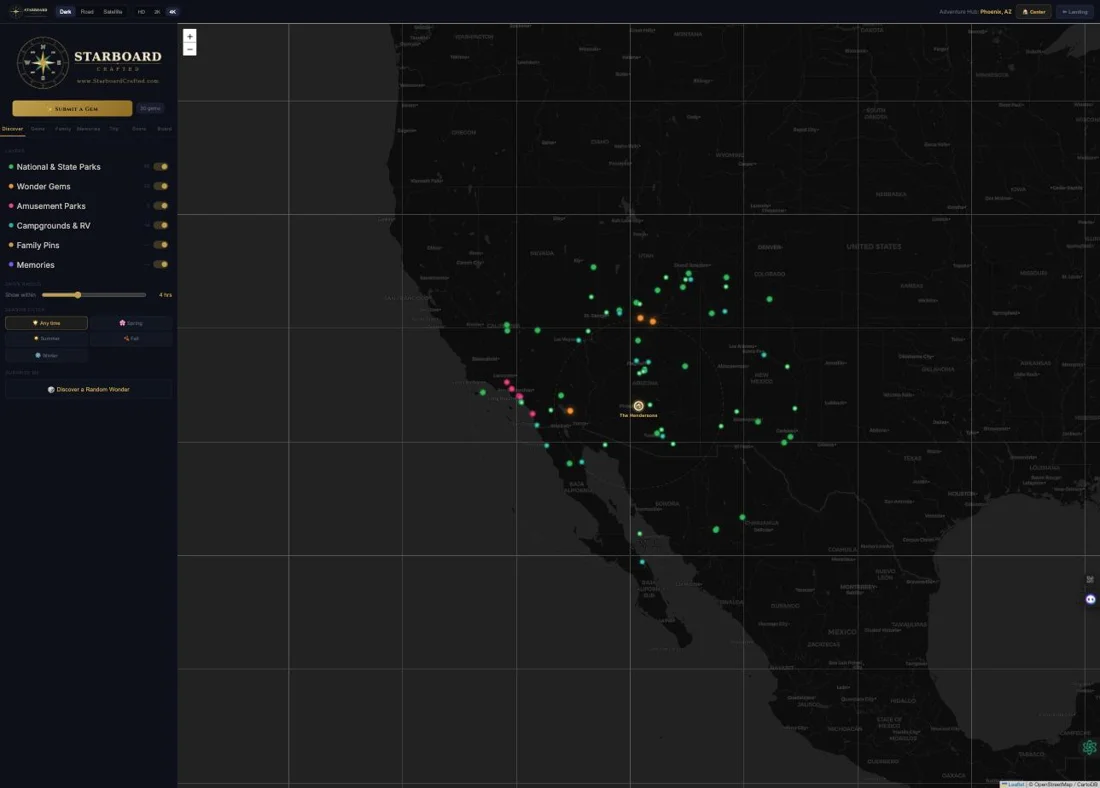Click the small icon above the chat bubble

pos(1090,580)
